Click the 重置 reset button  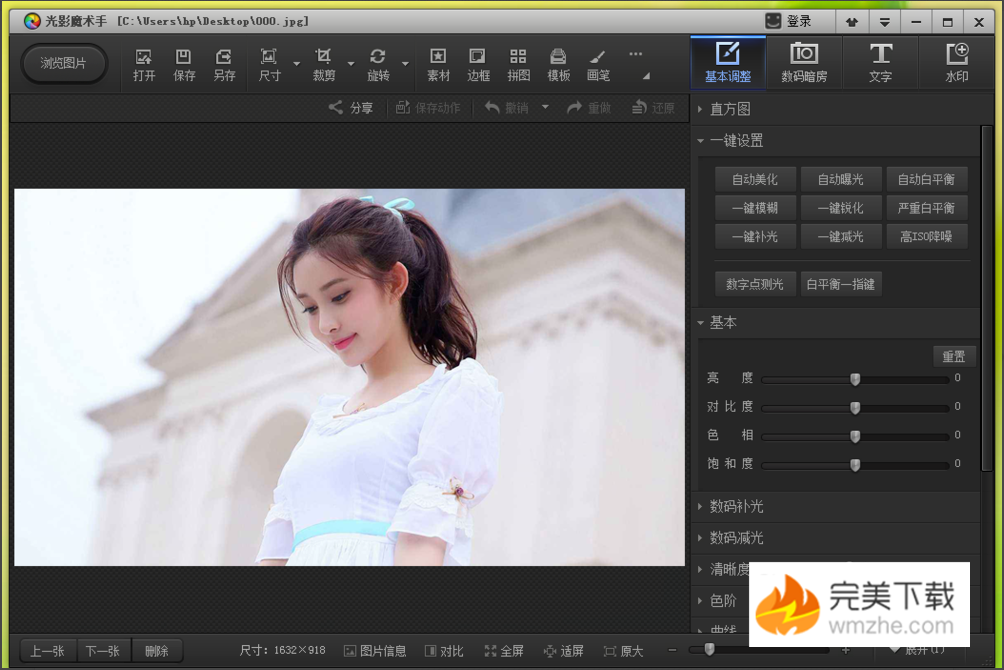coord(953,356)
